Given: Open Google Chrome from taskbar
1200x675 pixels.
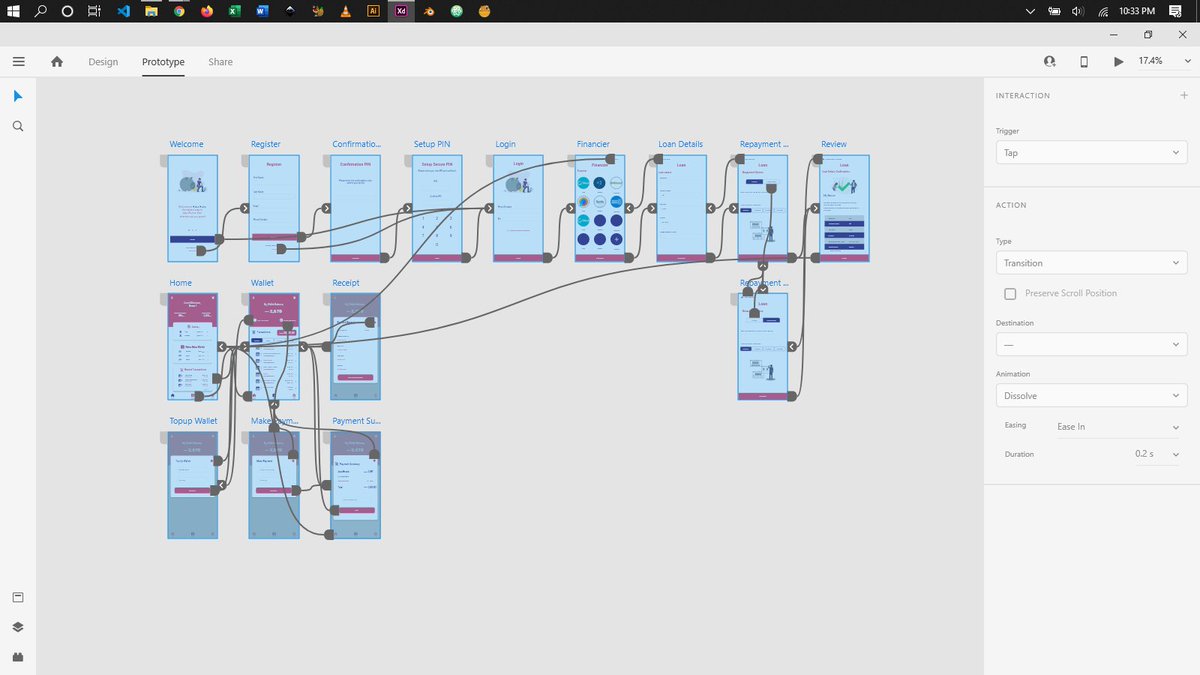Looking at the screenshot, I should click(179, 11).
